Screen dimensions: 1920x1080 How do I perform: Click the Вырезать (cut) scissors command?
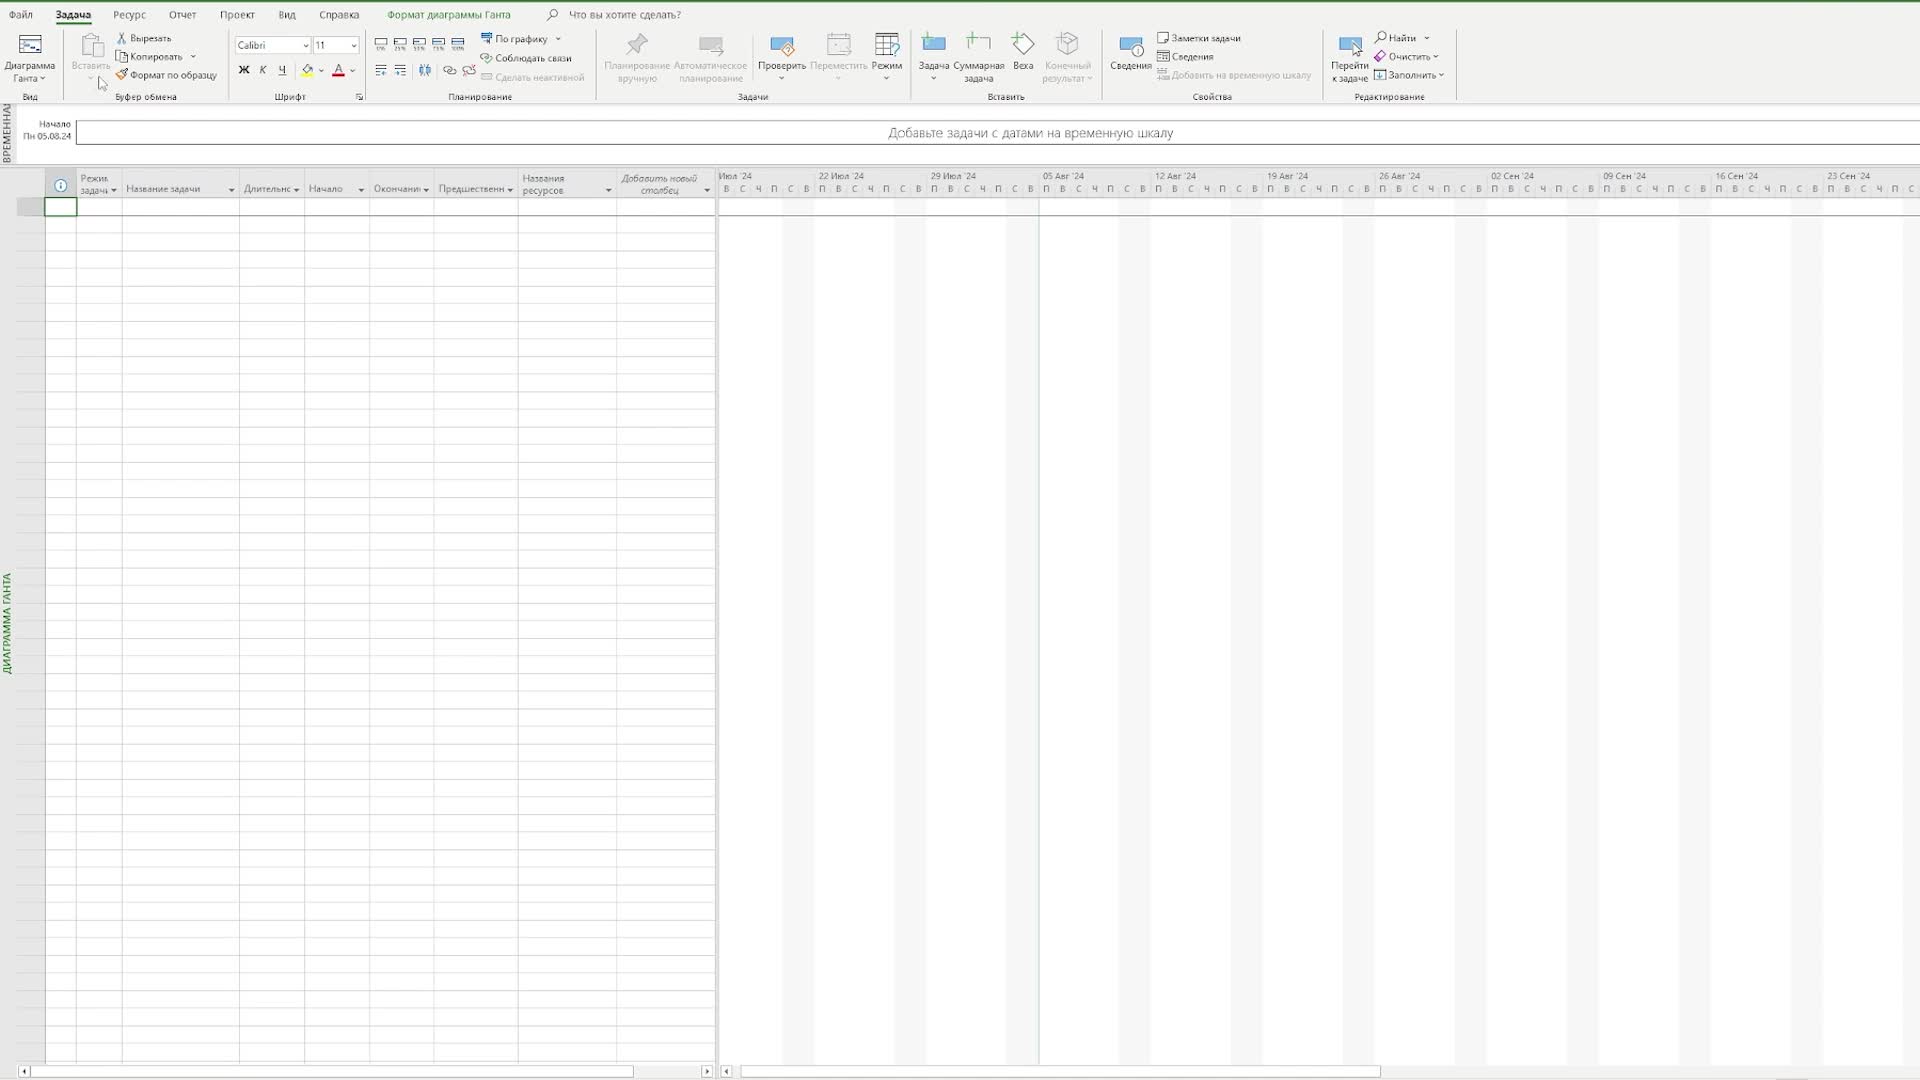(x=144, y=38)
